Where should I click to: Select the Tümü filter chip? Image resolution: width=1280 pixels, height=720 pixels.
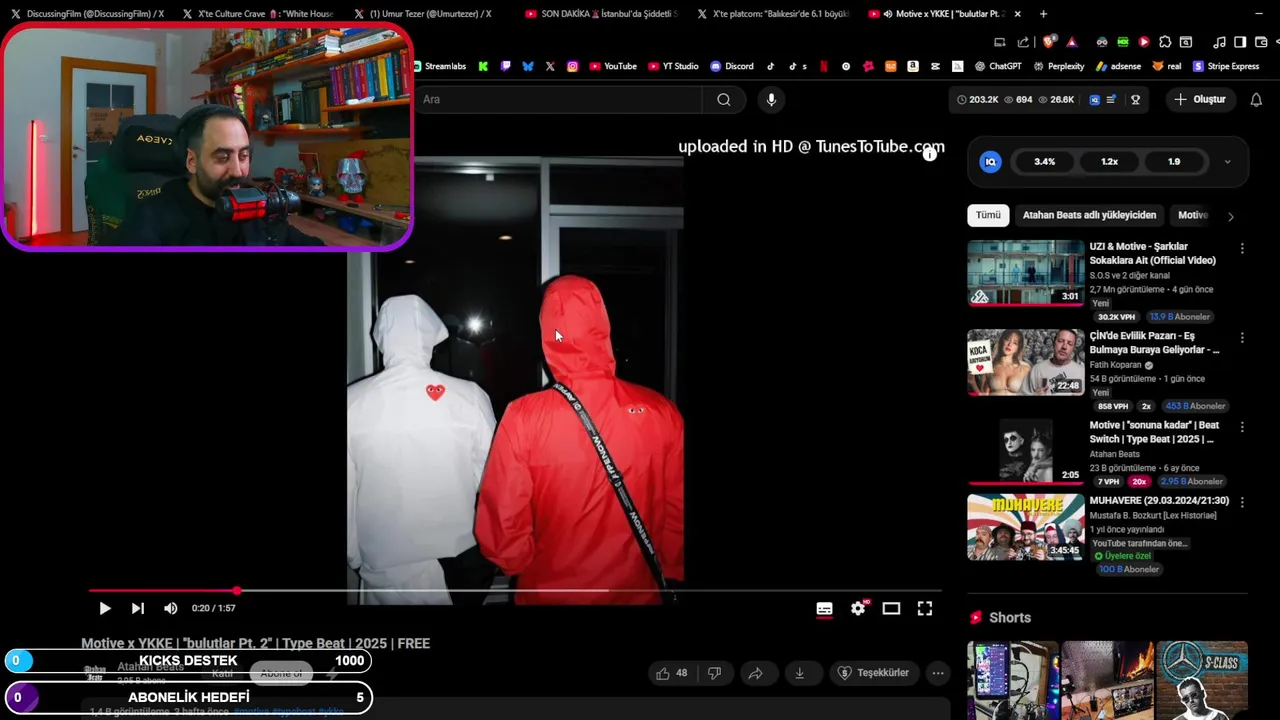(988, 215)
